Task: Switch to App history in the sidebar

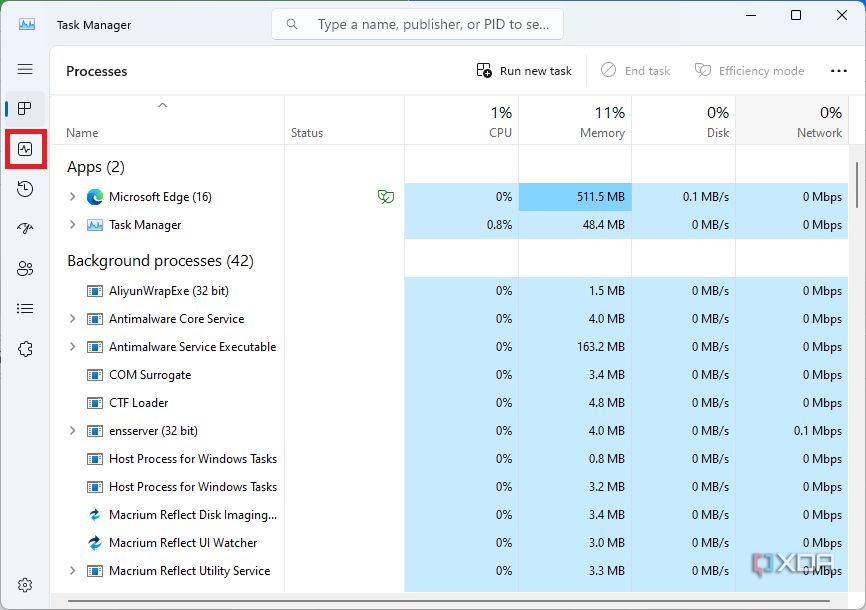Action: [25, 188]
